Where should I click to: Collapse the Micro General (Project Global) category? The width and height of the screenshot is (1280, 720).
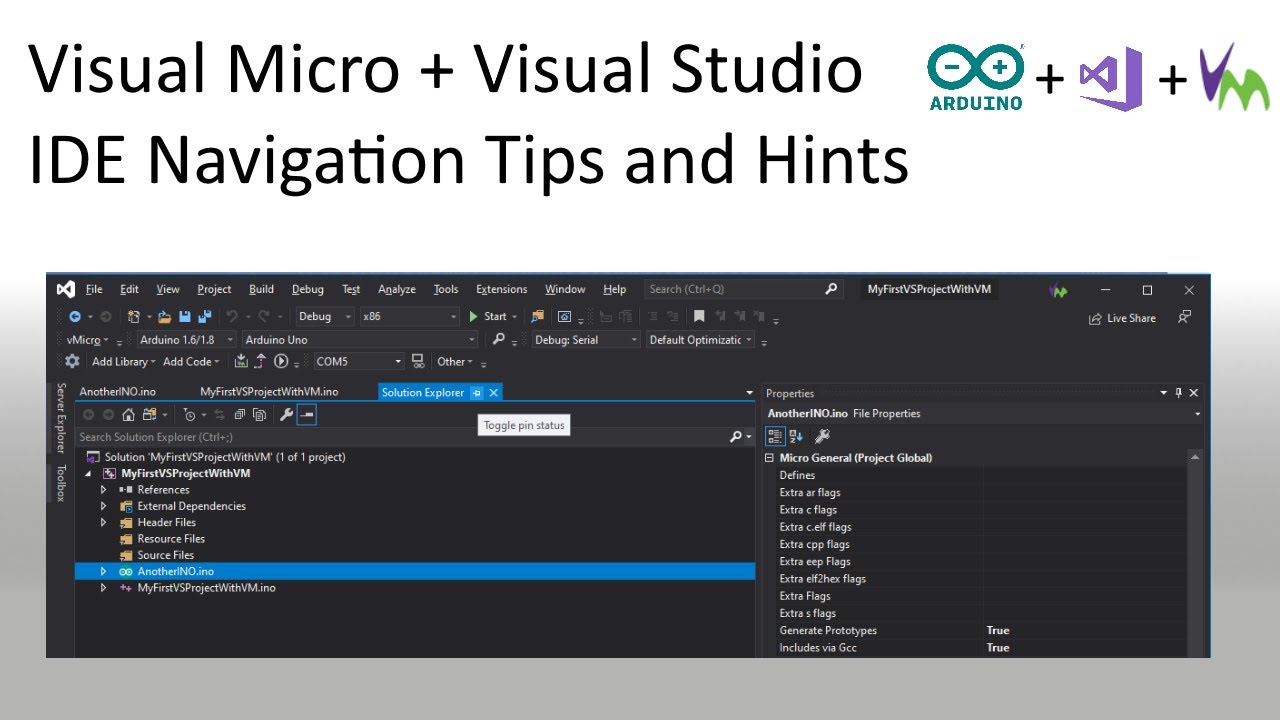[x=769, y=458]
